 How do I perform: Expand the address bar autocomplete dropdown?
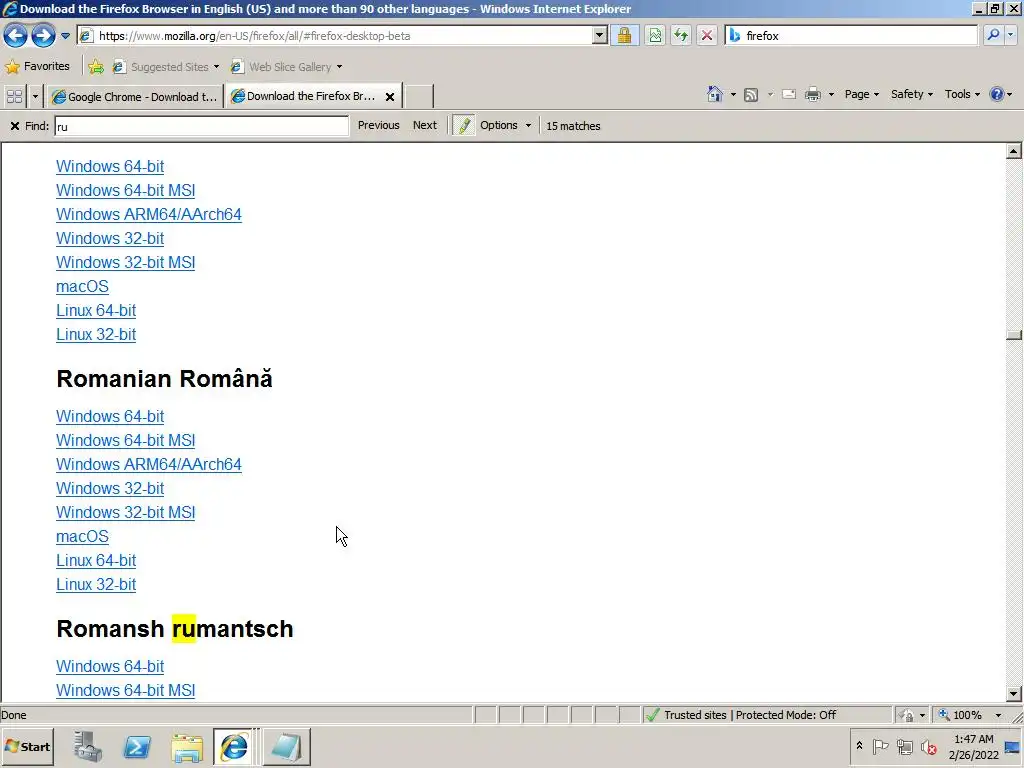pyautogui.click(x=600, y=36)
